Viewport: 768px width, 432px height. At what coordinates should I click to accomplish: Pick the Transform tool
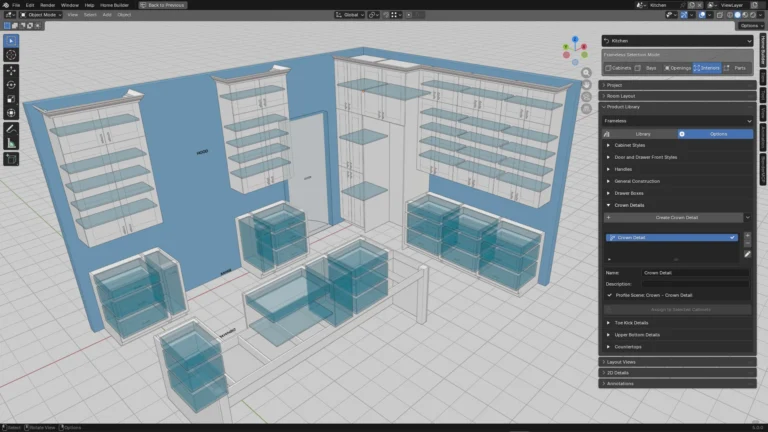click(x=11, y=114)
